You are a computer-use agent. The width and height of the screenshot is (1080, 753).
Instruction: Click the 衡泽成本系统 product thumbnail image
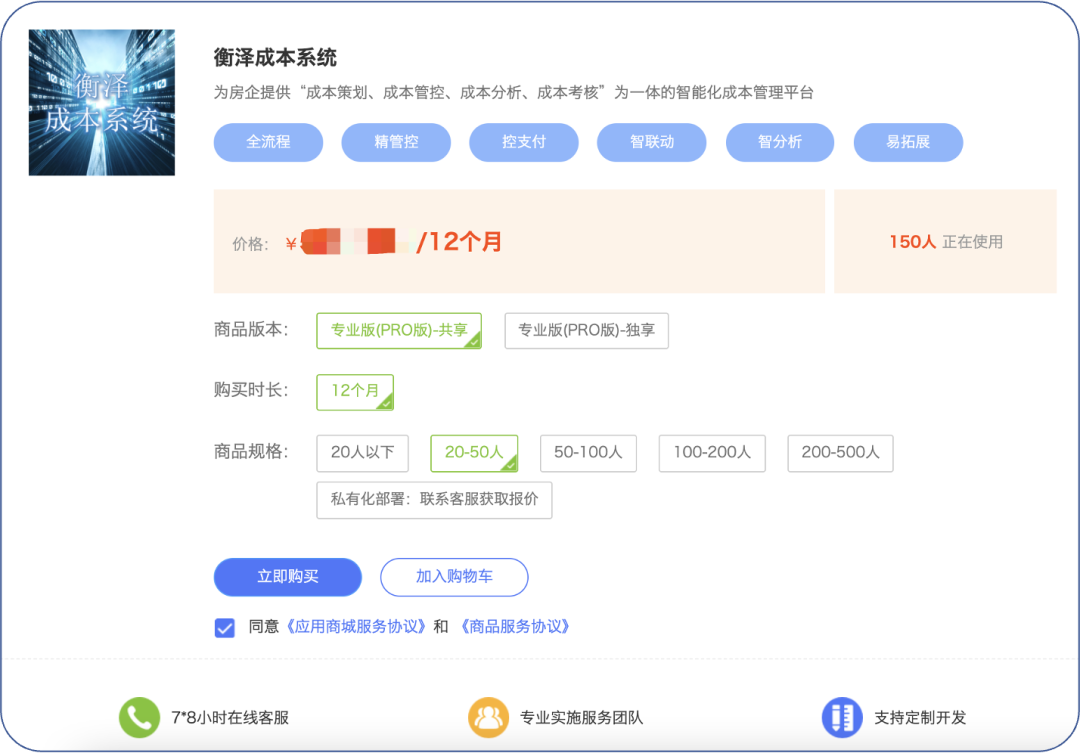(x=102, y=103)
